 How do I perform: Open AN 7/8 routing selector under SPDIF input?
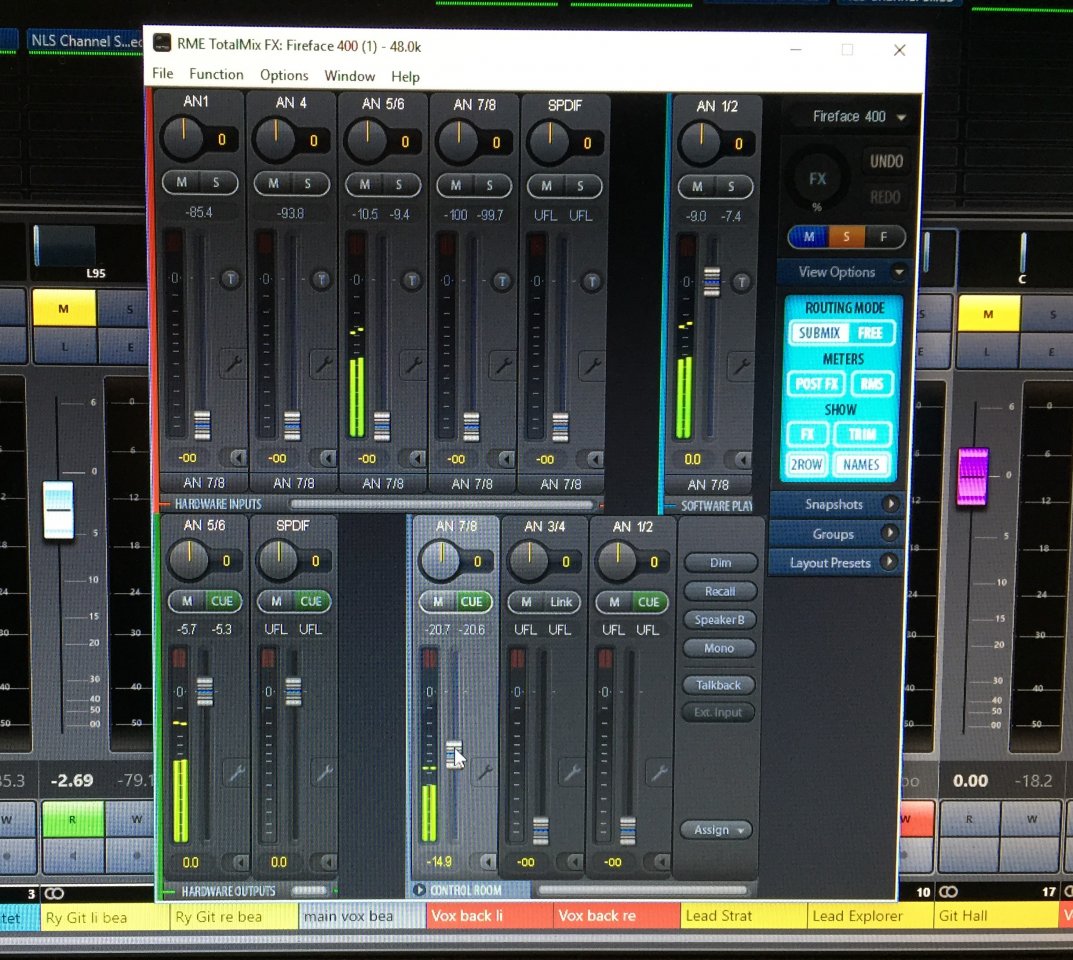560,484
